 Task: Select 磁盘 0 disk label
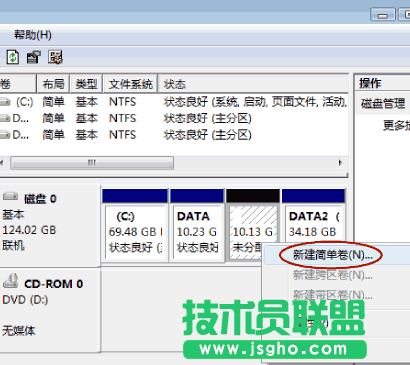pyautogui.click(x=40, y=199)
